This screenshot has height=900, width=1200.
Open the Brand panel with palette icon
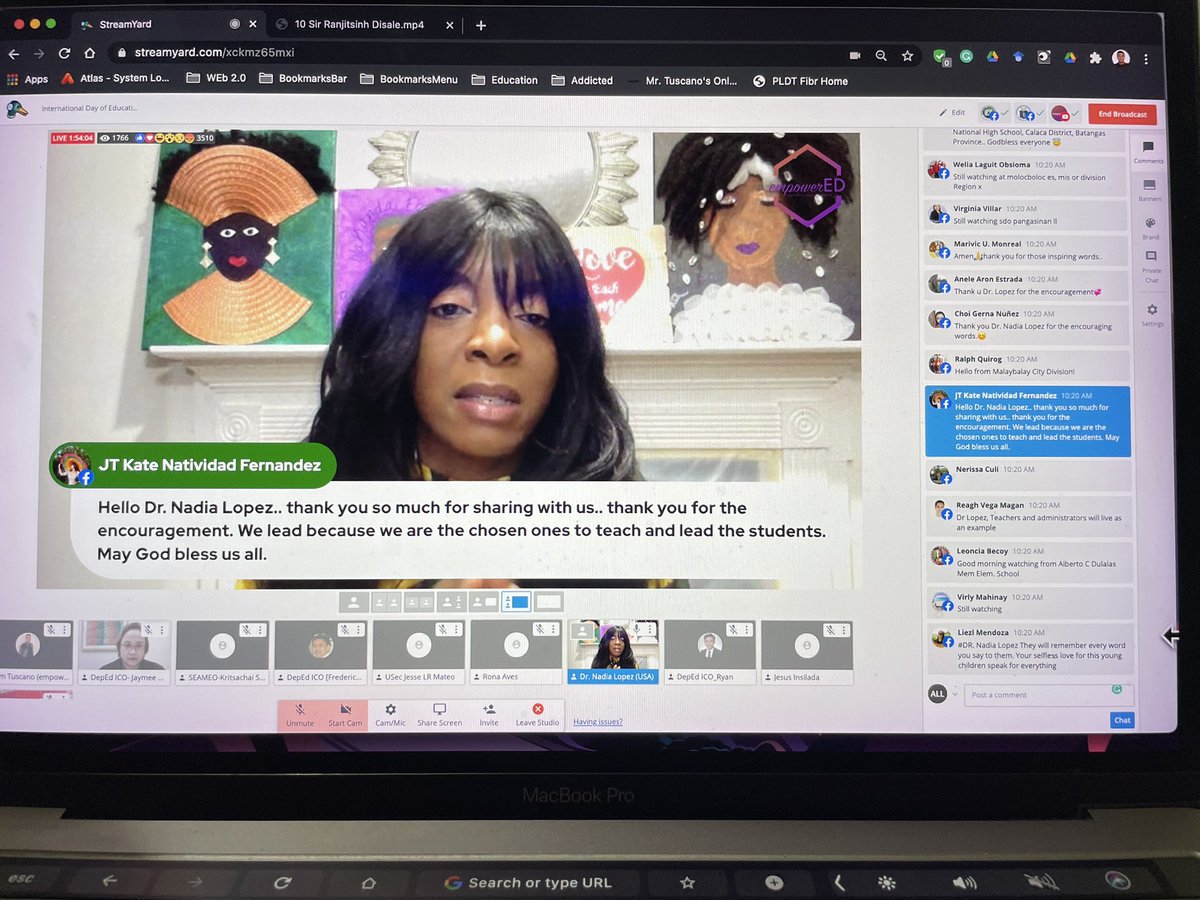click(1150, 228)
